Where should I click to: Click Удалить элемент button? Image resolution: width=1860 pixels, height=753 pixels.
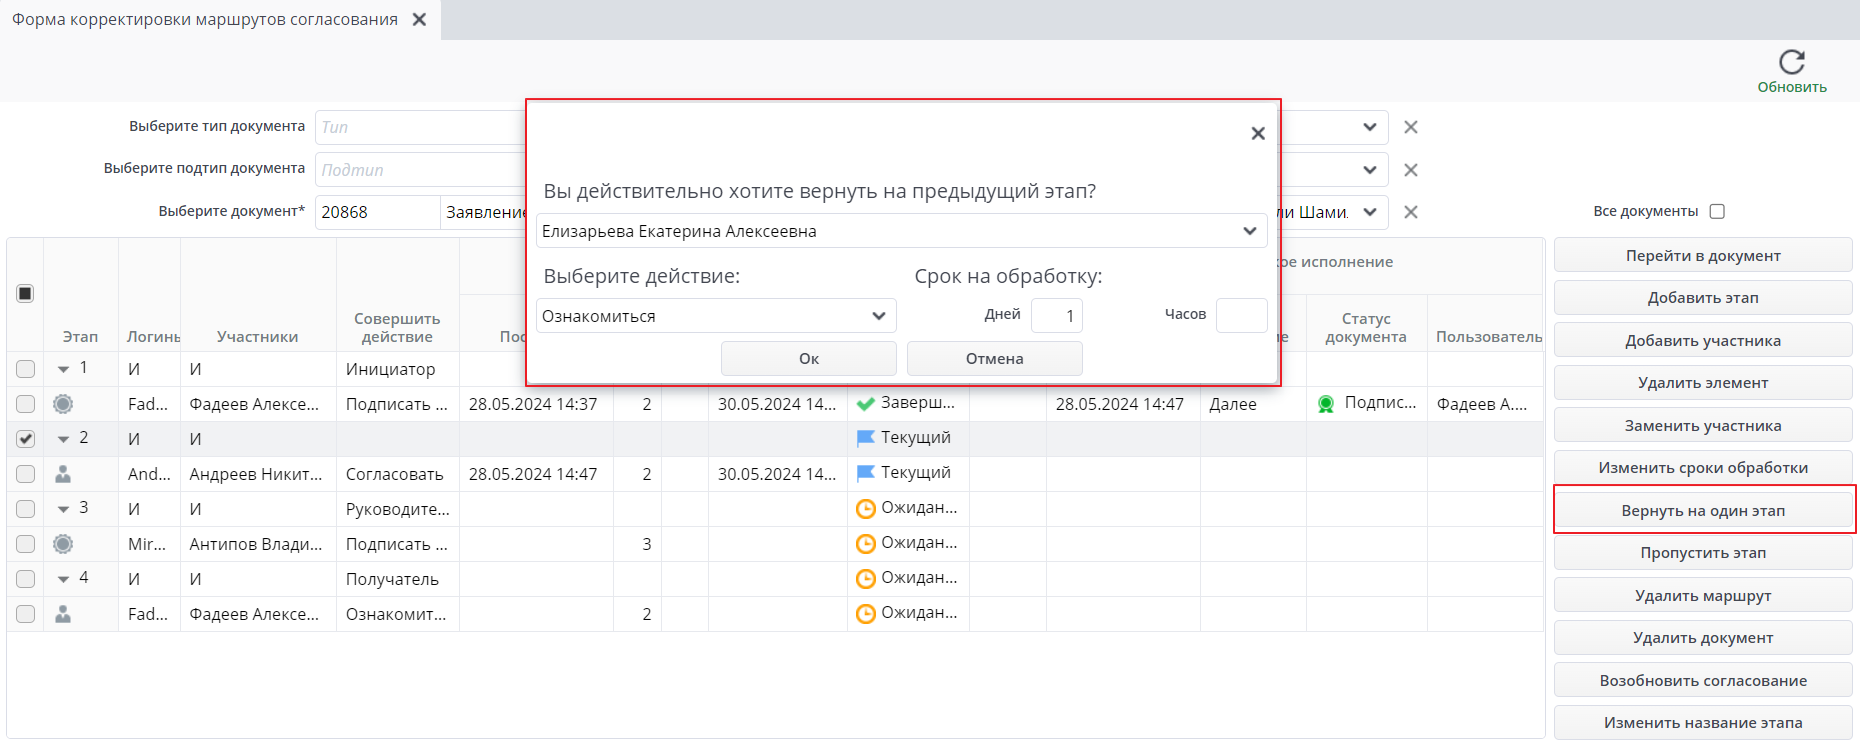pos(1703,383)
